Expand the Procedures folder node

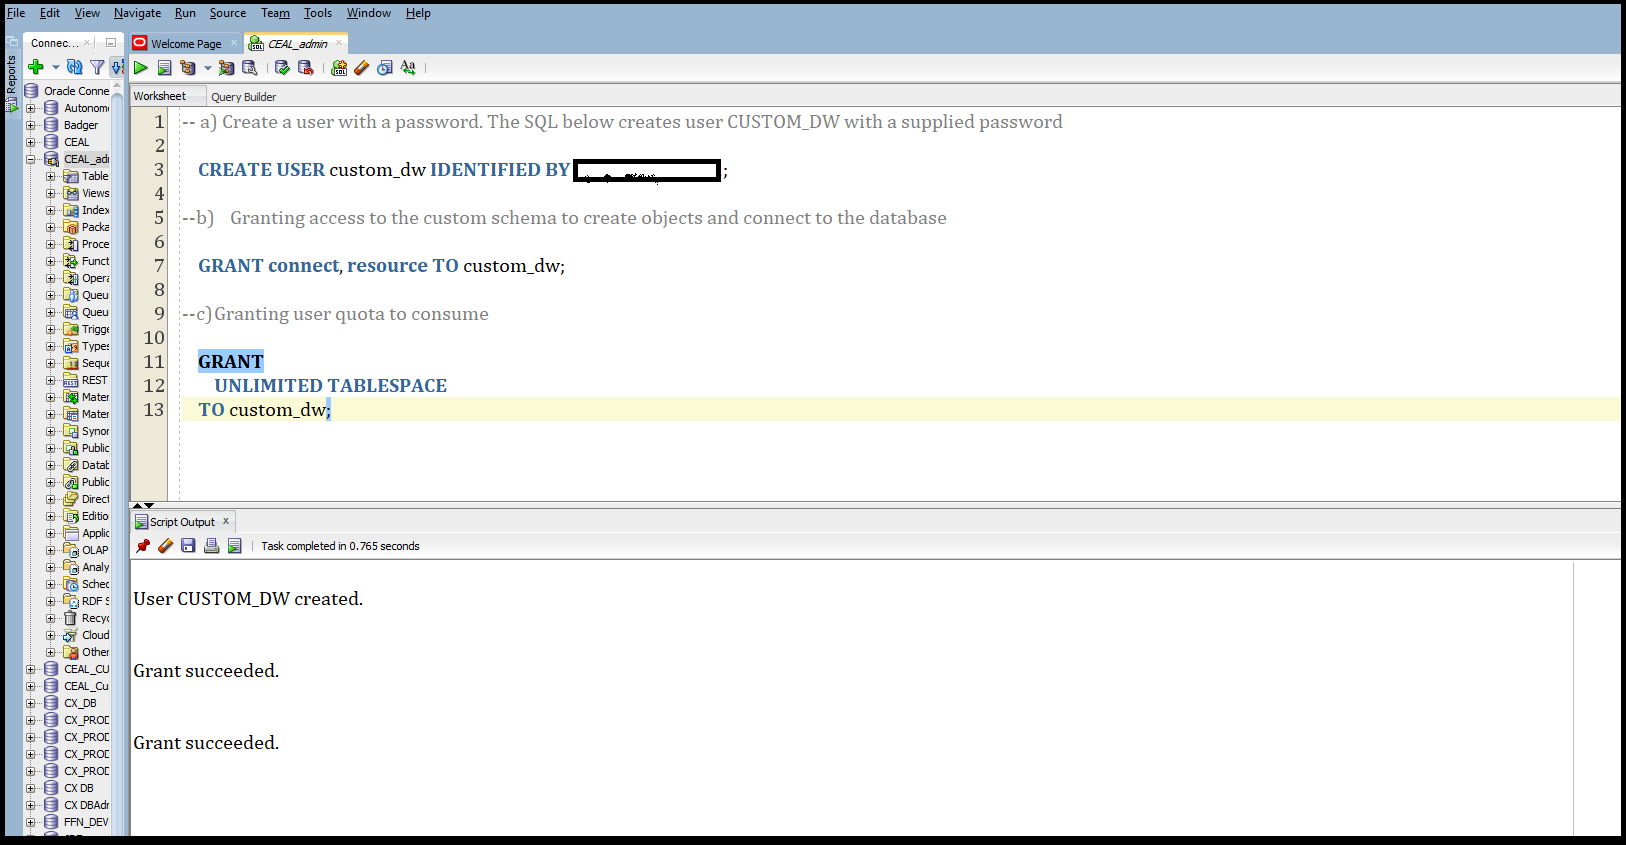(x=51, y=244)
